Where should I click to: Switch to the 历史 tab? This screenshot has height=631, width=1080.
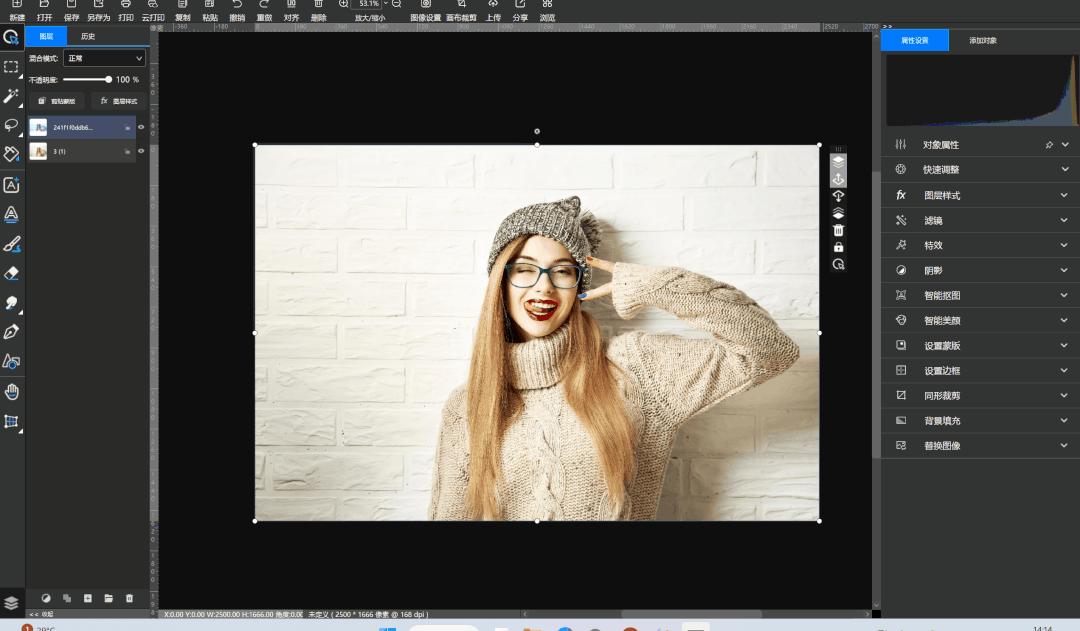tap(88, 37)
